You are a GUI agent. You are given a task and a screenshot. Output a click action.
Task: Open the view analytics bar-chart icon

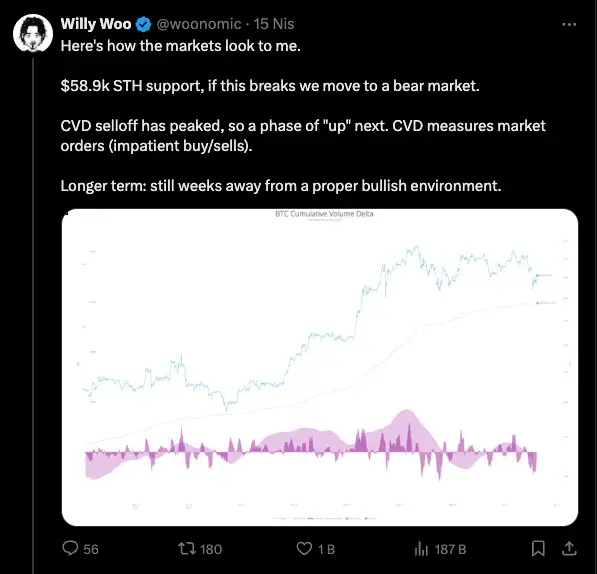tap(421, 549)
